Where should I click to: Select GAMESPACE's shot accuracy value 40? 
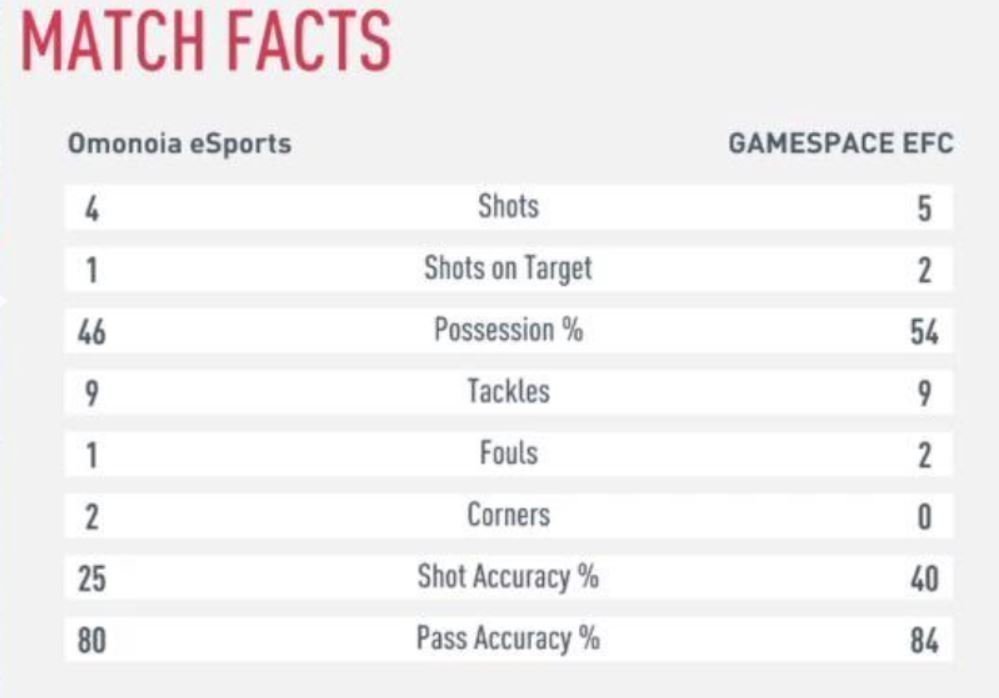point(924,579)
